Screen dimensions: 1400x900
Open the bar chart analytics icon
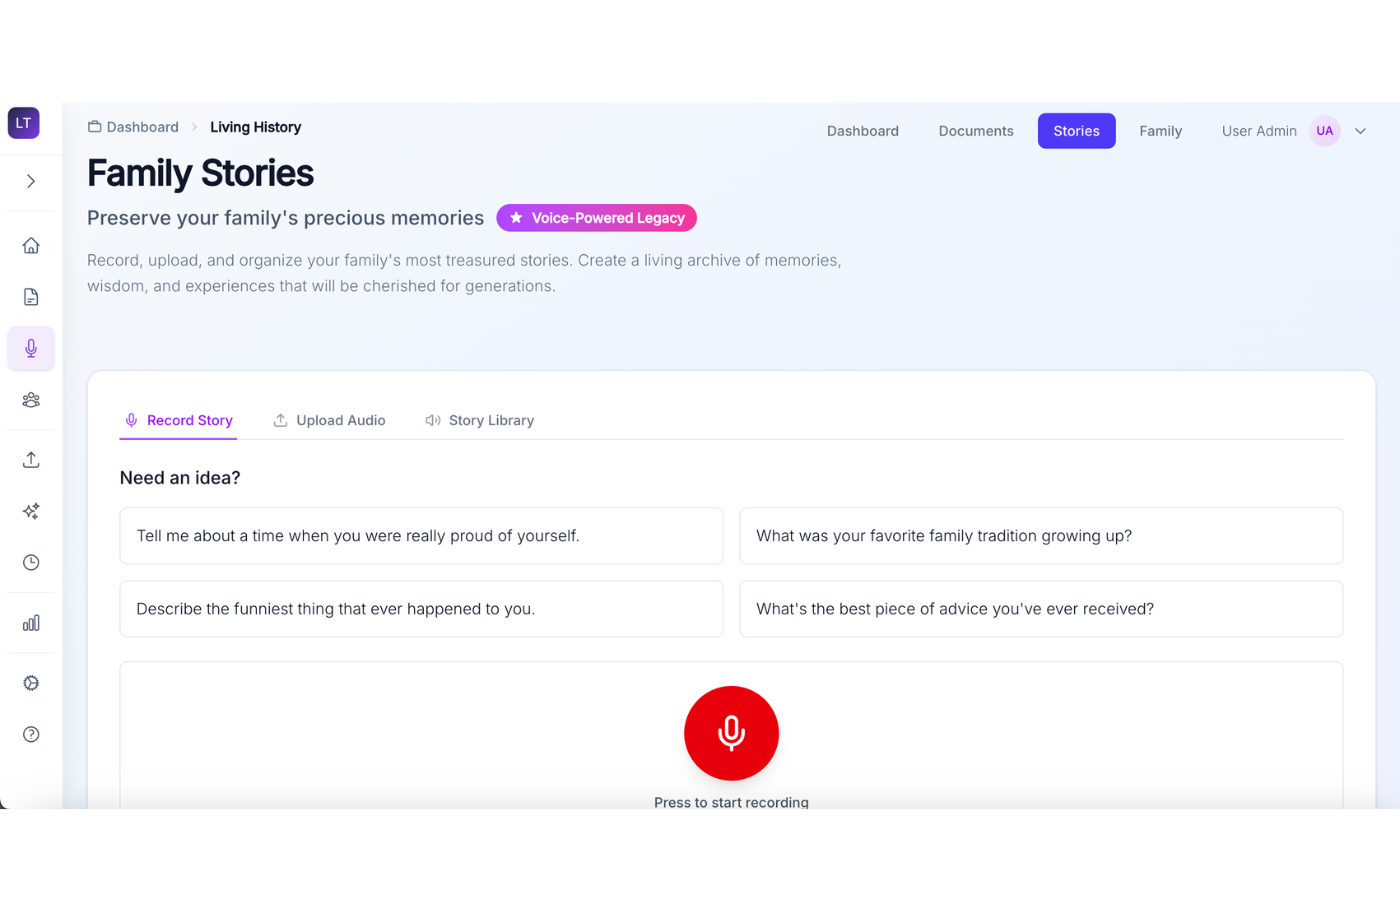point(31,623)
